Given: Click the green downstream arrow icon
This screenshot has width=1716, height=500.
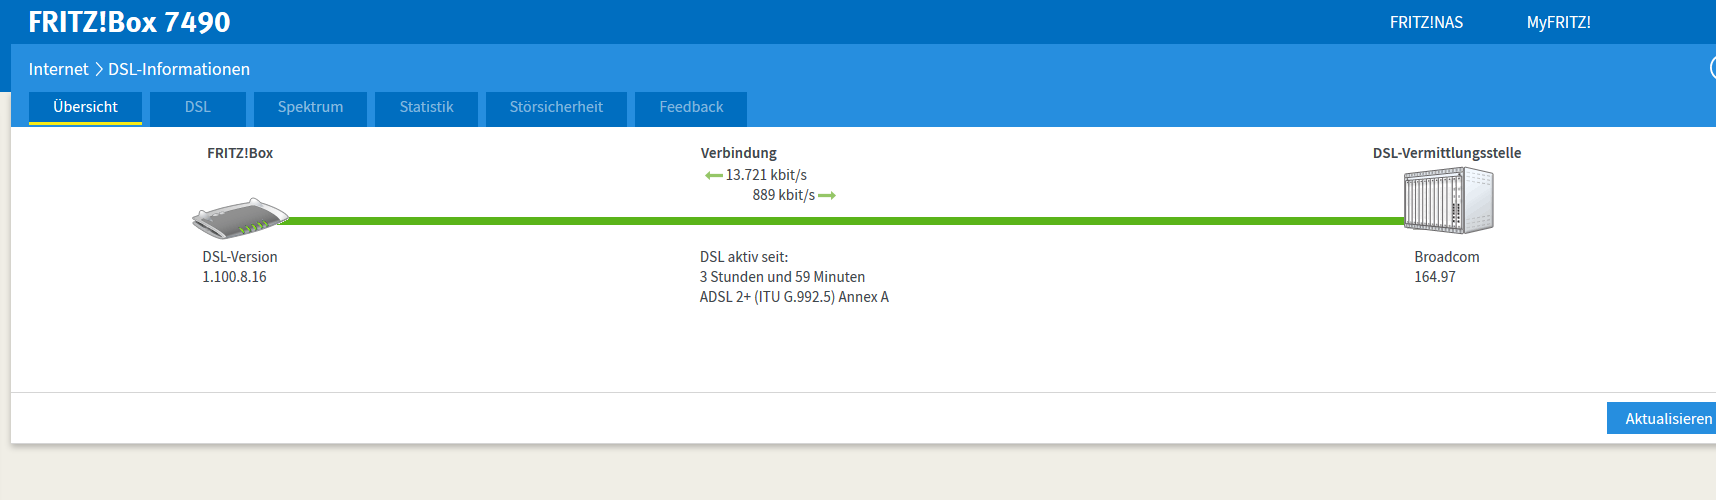Looking at the screenshot, I should (x=713, y=176).
